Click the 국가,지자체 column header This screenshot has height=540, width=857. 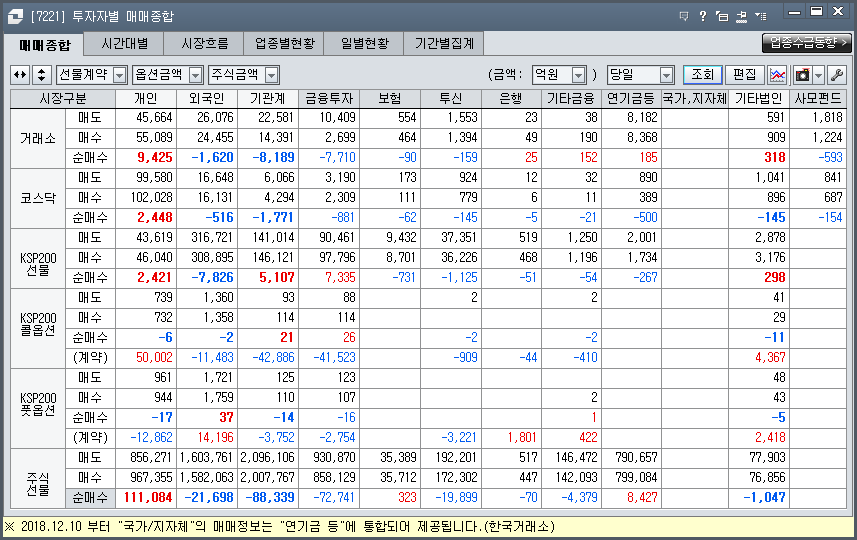pos(695,98)
